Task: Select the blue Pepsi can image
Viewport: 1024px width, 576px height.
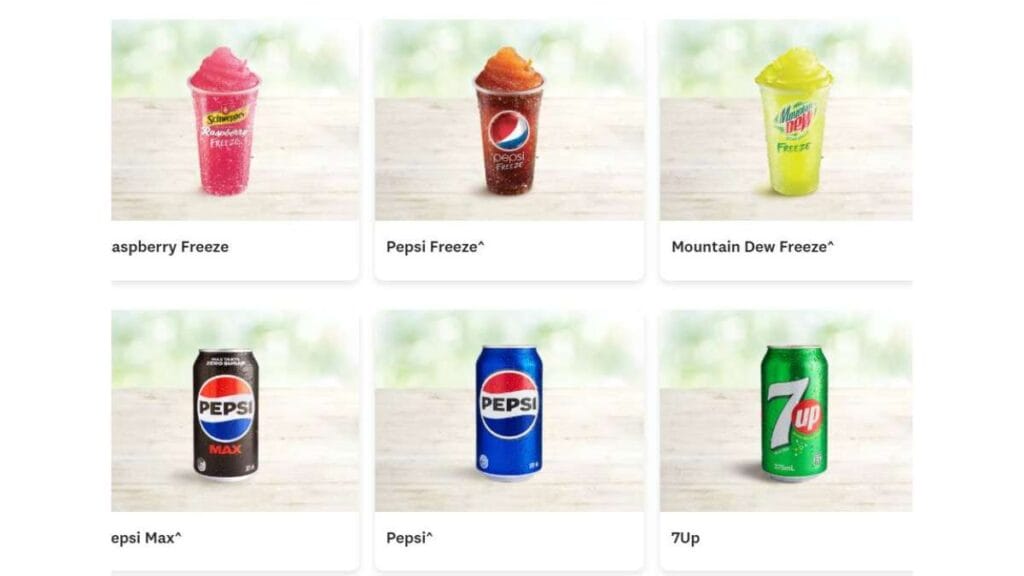Action: (x=509, y=411)
